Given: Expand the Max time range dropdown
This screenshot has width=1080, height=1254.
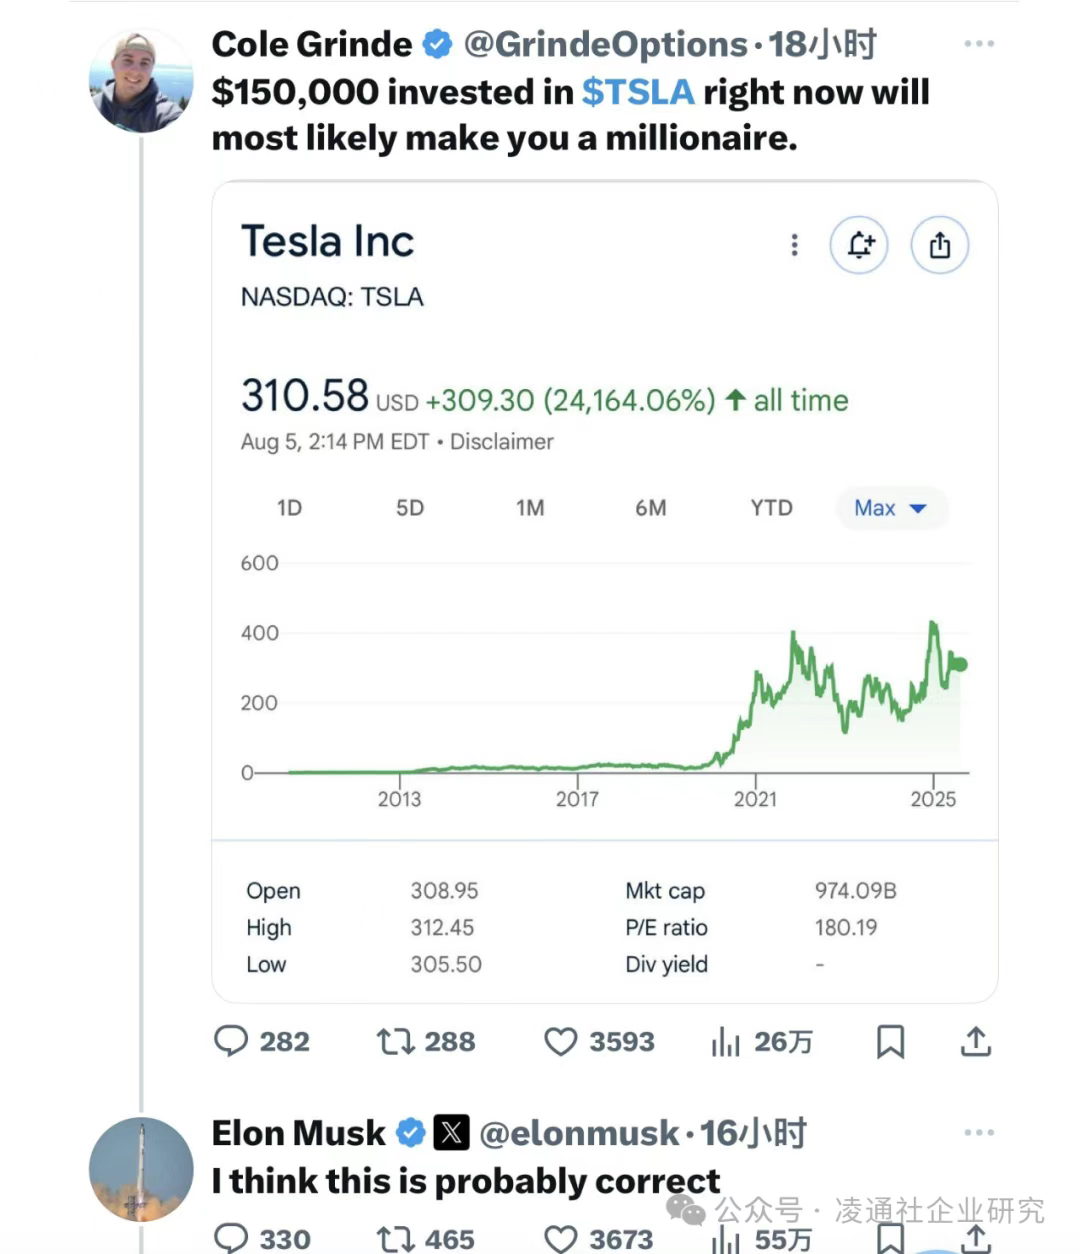Looking at the screenshot, I should click(x=890, y=508).
